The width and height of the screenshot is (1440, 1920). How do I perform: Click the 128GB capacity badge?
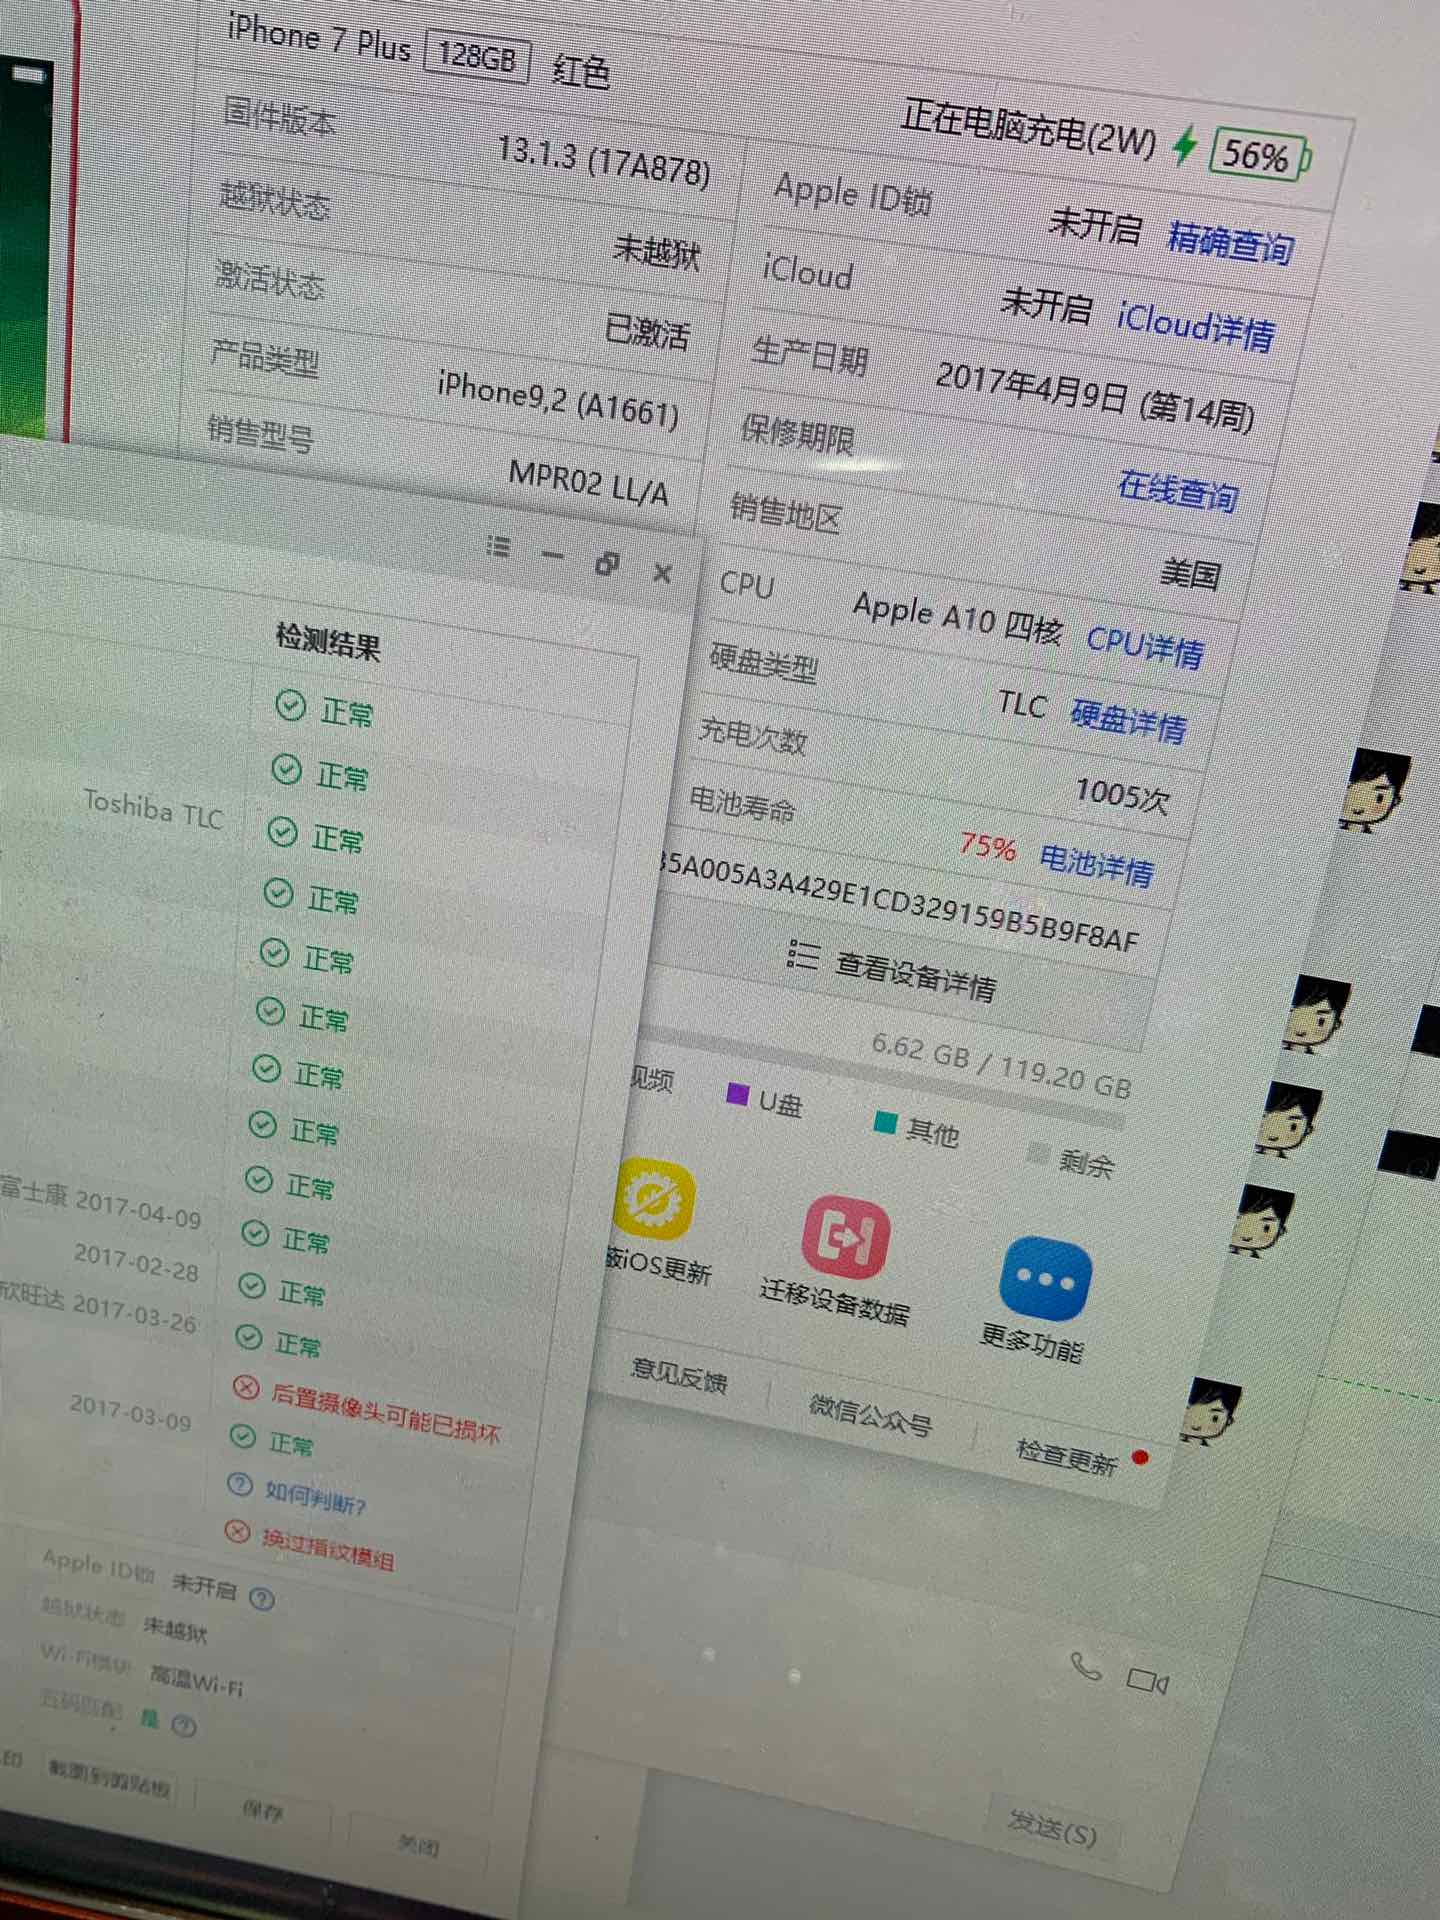point(477,56)
